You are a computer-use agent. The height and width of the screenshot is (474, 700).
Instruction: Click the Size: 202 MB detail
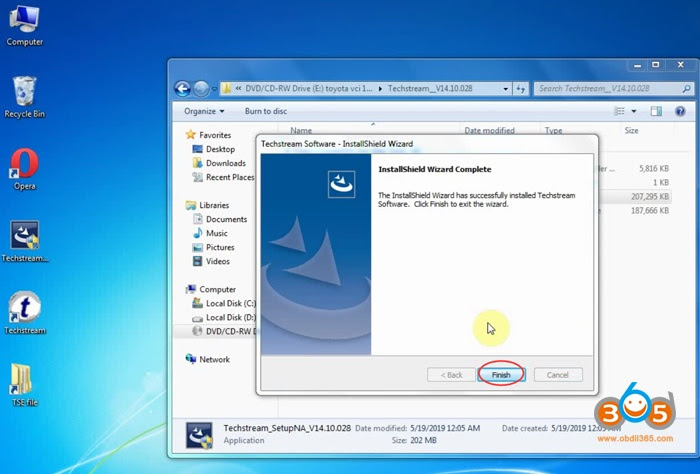pos(414,441)
